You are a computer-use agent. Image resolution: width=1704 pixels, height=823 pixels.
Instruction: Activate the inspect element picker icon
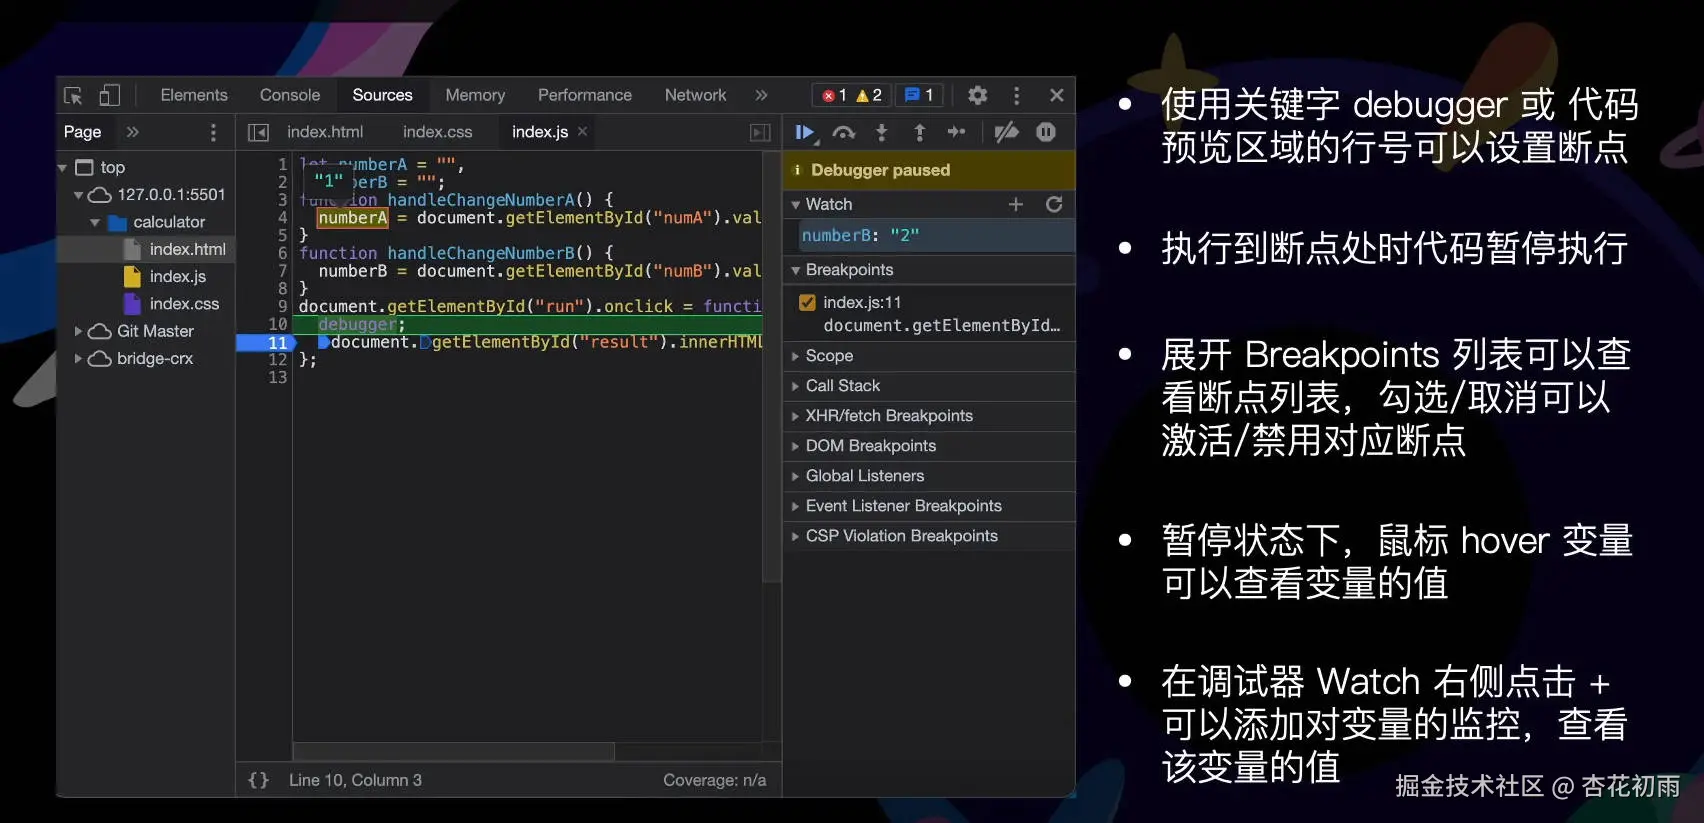(x=73, y=95)
